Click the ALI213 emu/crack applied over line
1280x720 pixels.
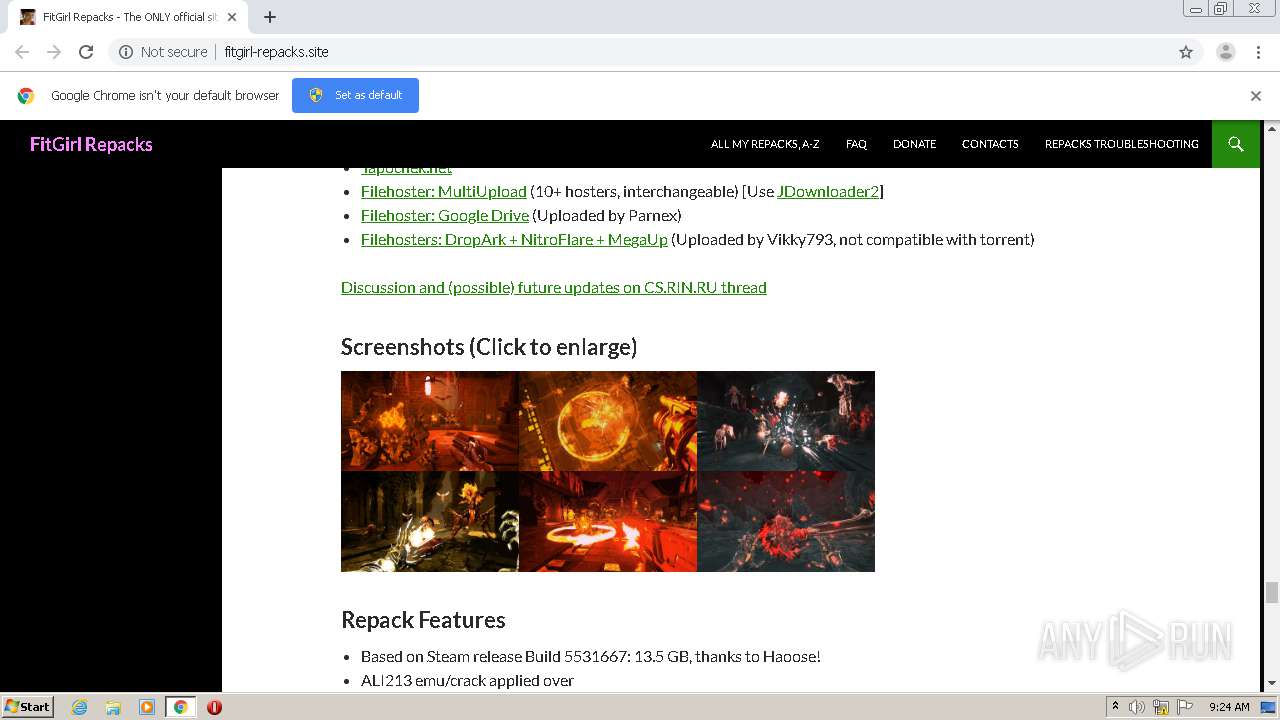coord(467,680)
